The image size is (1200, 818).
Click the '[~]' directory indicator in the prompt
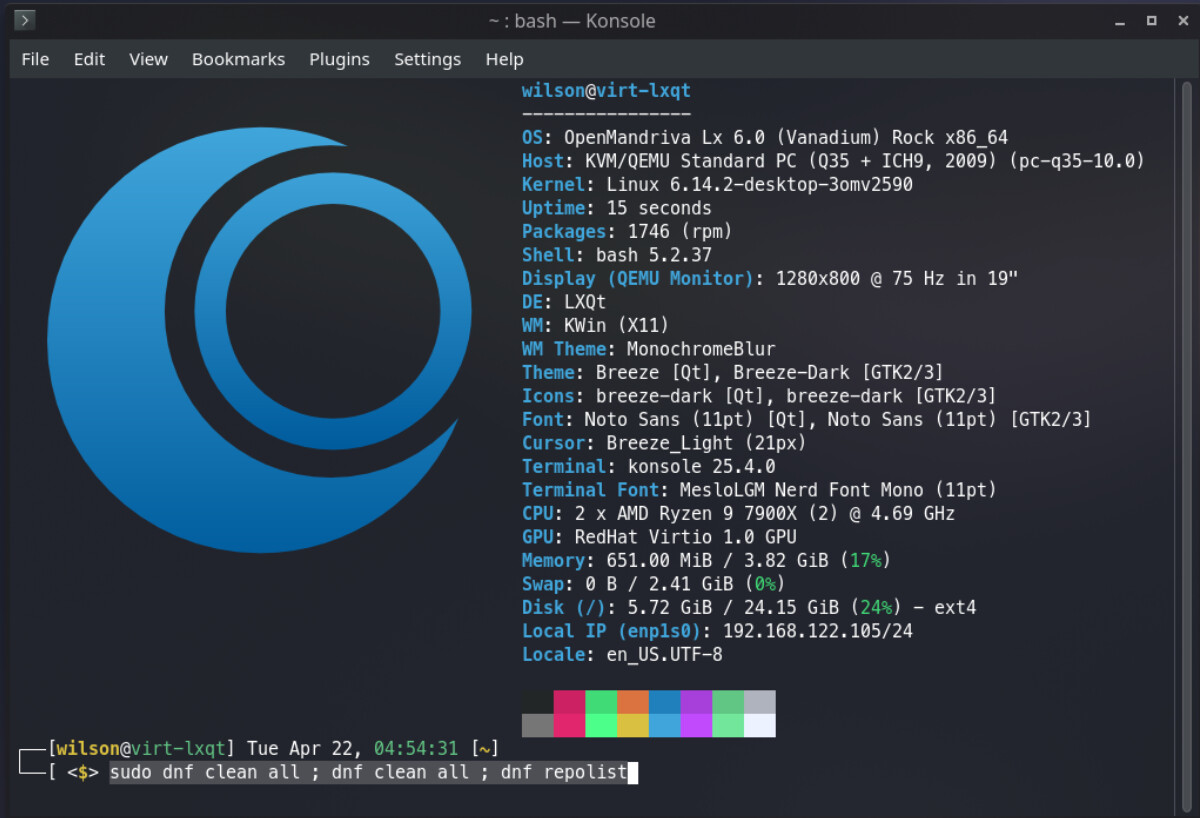(485, 749)
